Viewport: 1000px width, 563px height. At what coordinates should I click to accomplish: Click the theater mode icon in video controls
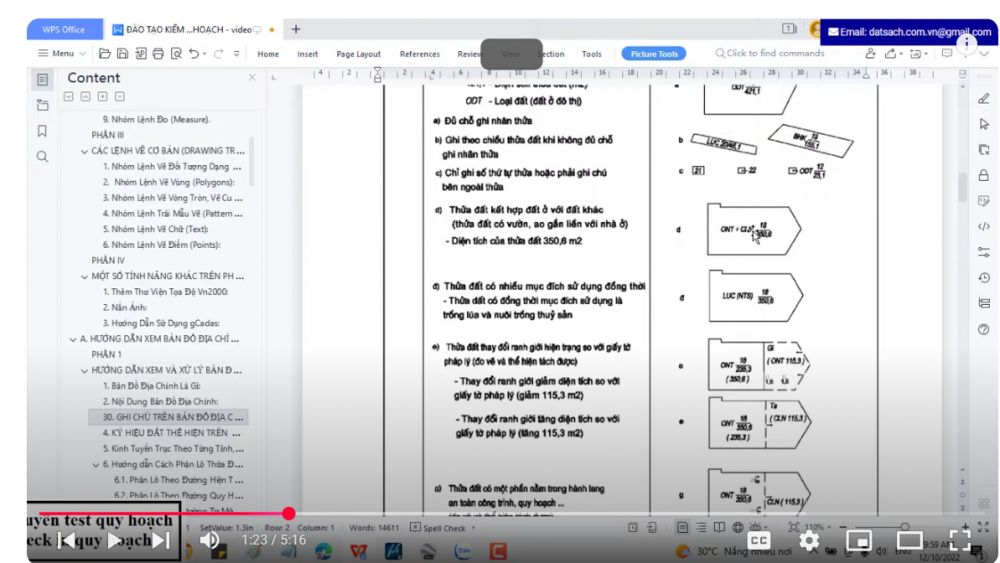click(x=909, y=541)
